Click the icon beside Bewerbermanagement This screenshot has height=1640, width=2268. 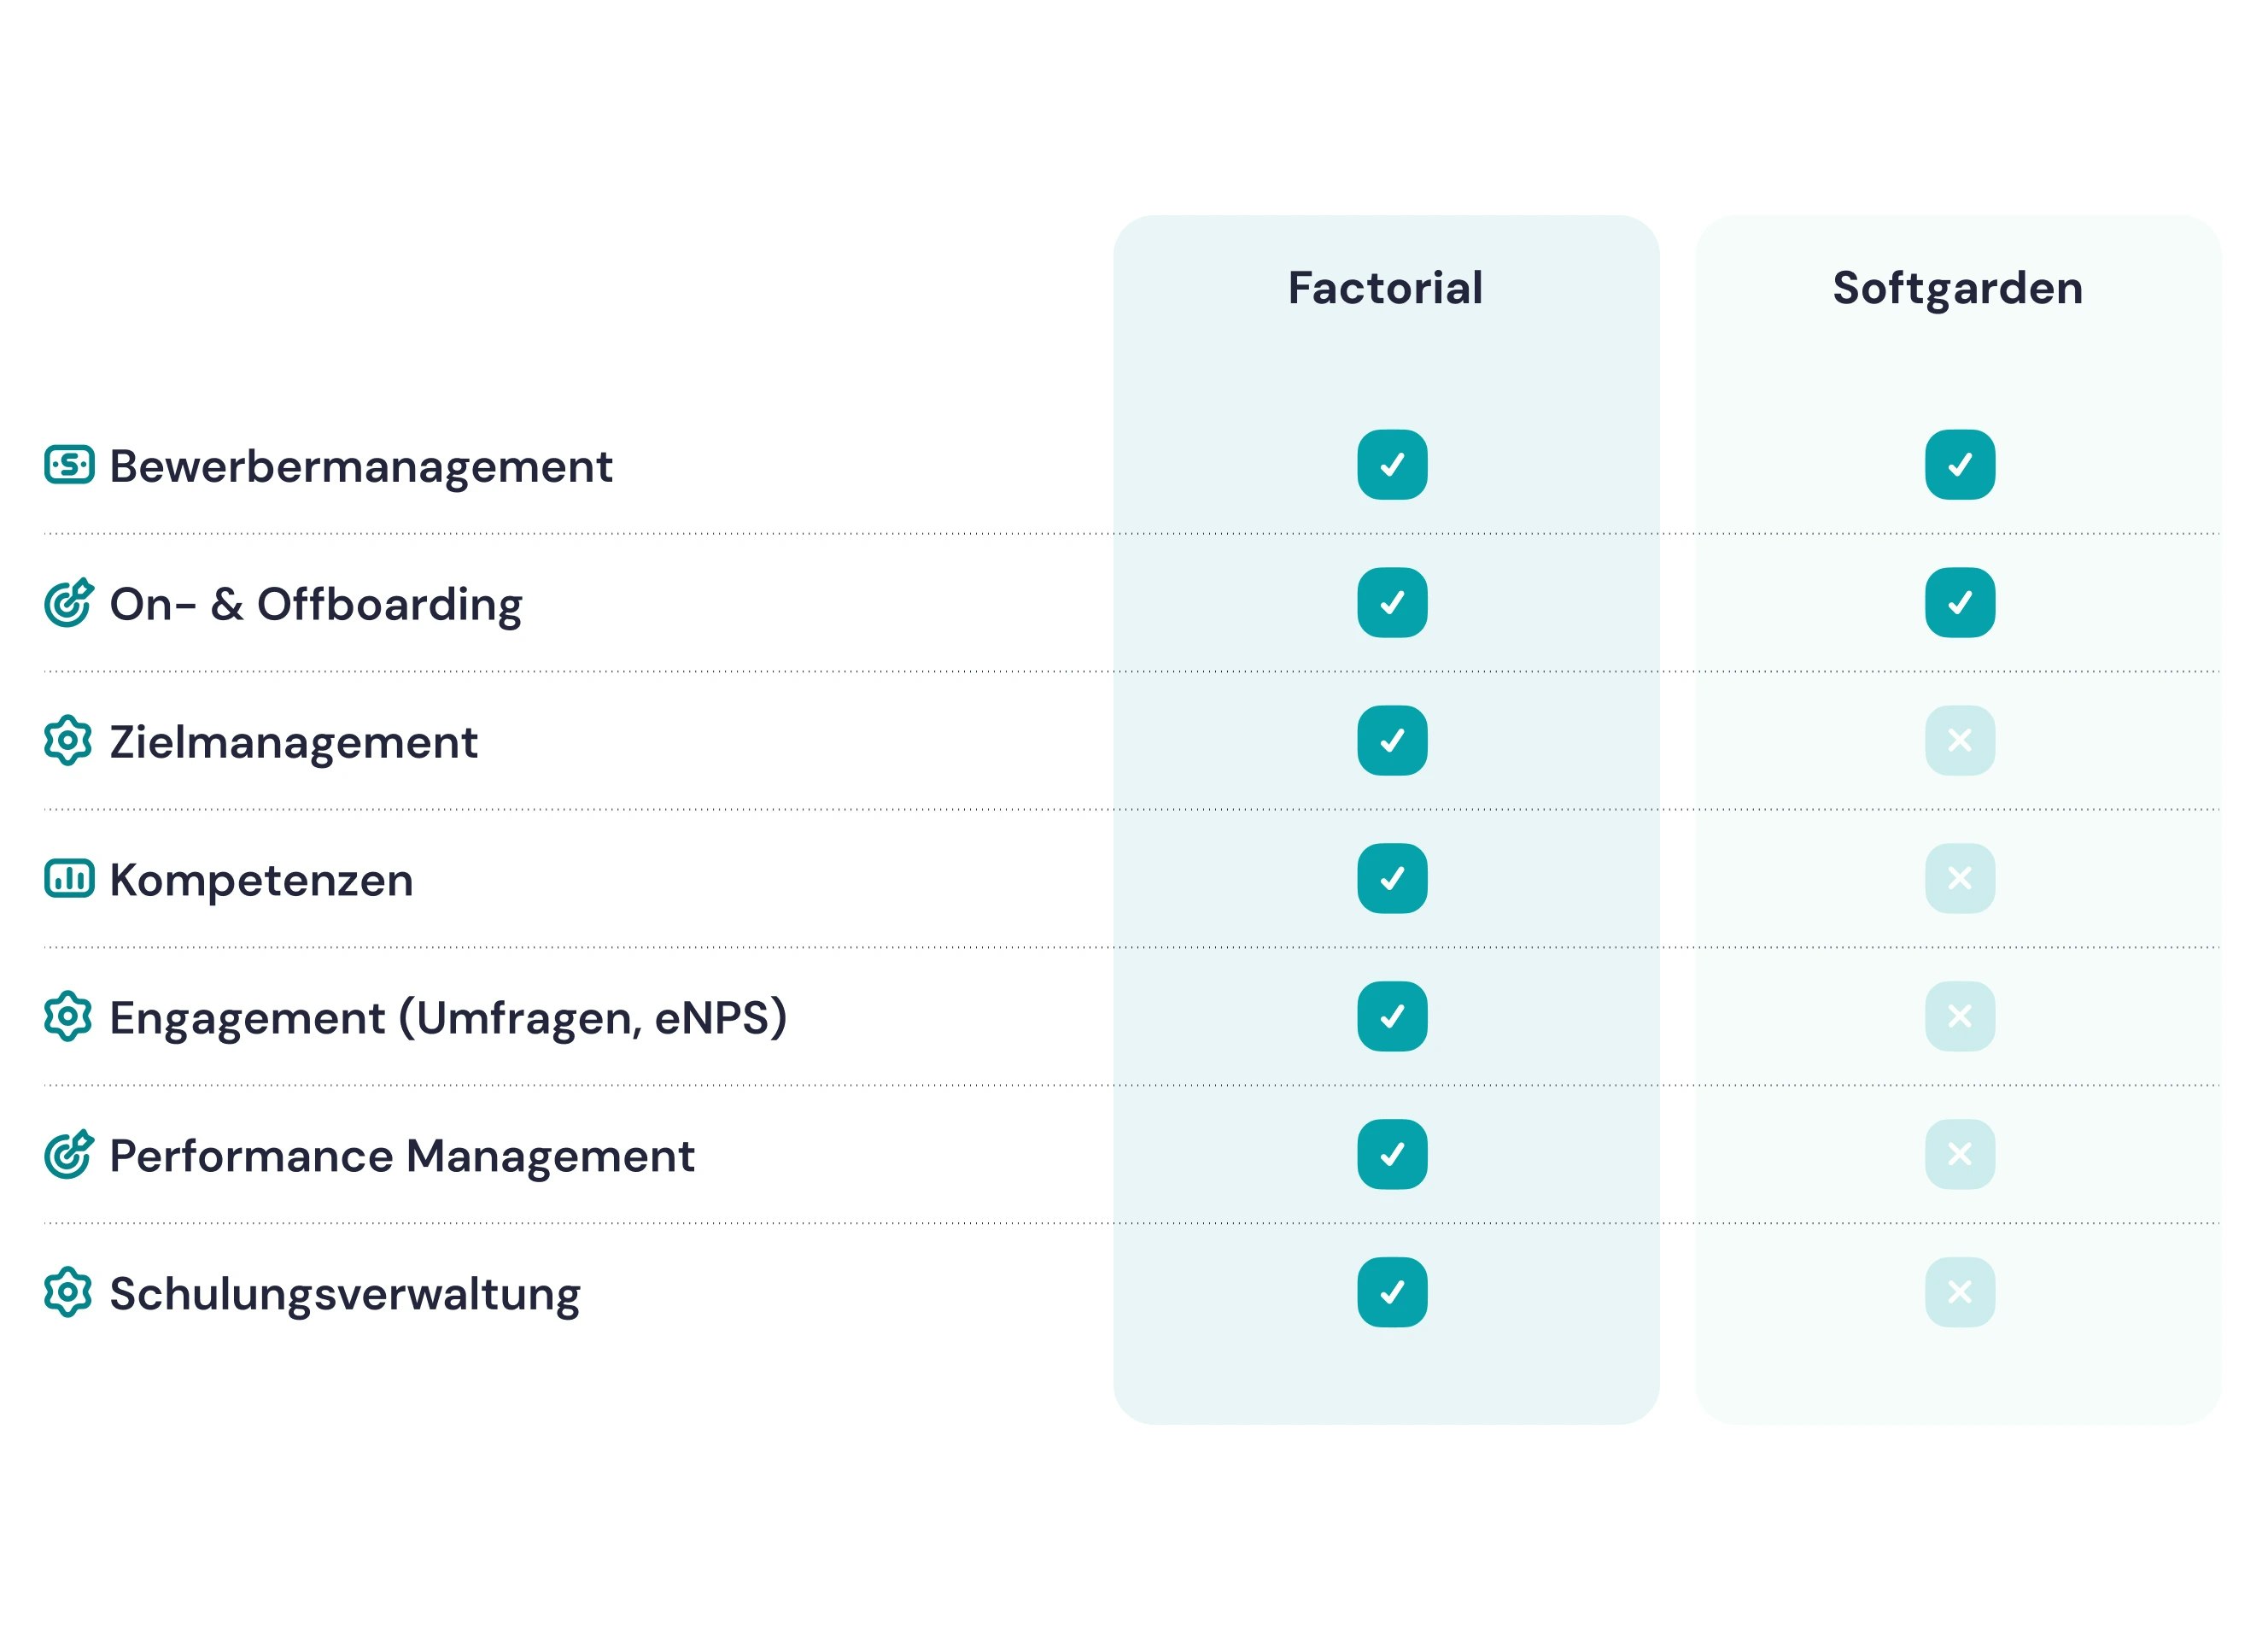coord(69,465)
